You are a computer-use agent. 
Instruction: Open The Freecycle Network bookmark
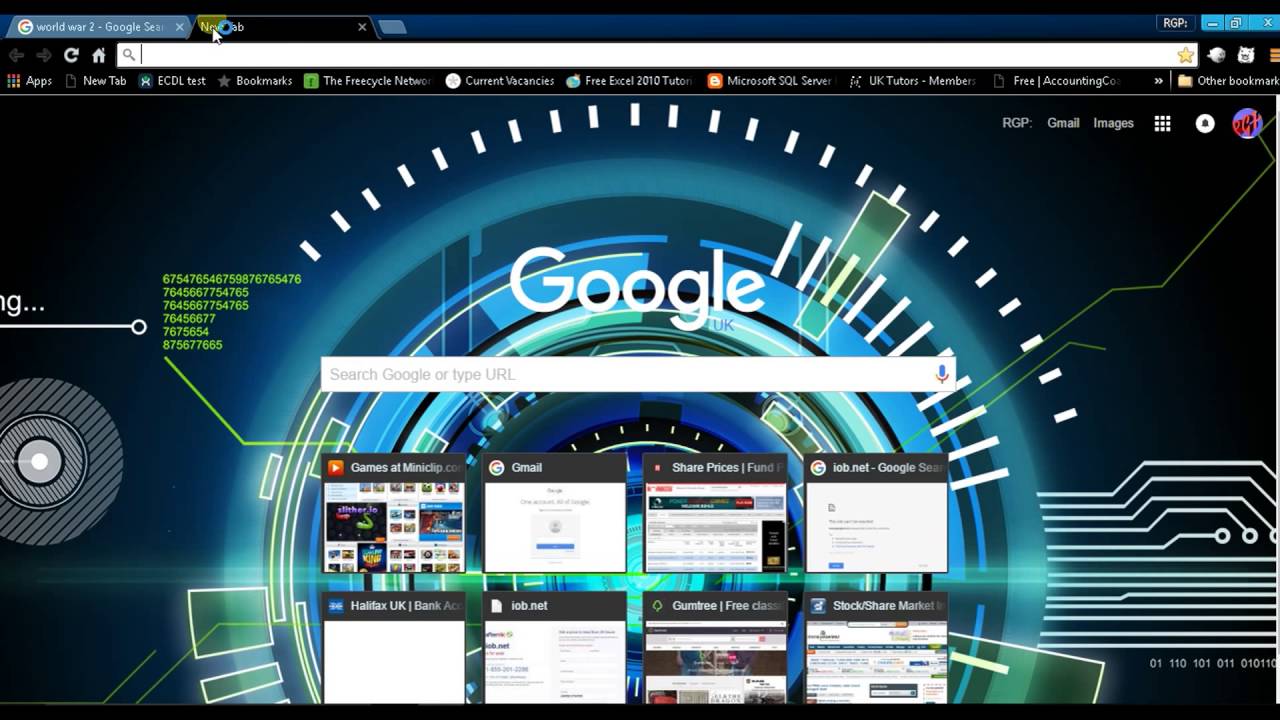click(367, 81)
